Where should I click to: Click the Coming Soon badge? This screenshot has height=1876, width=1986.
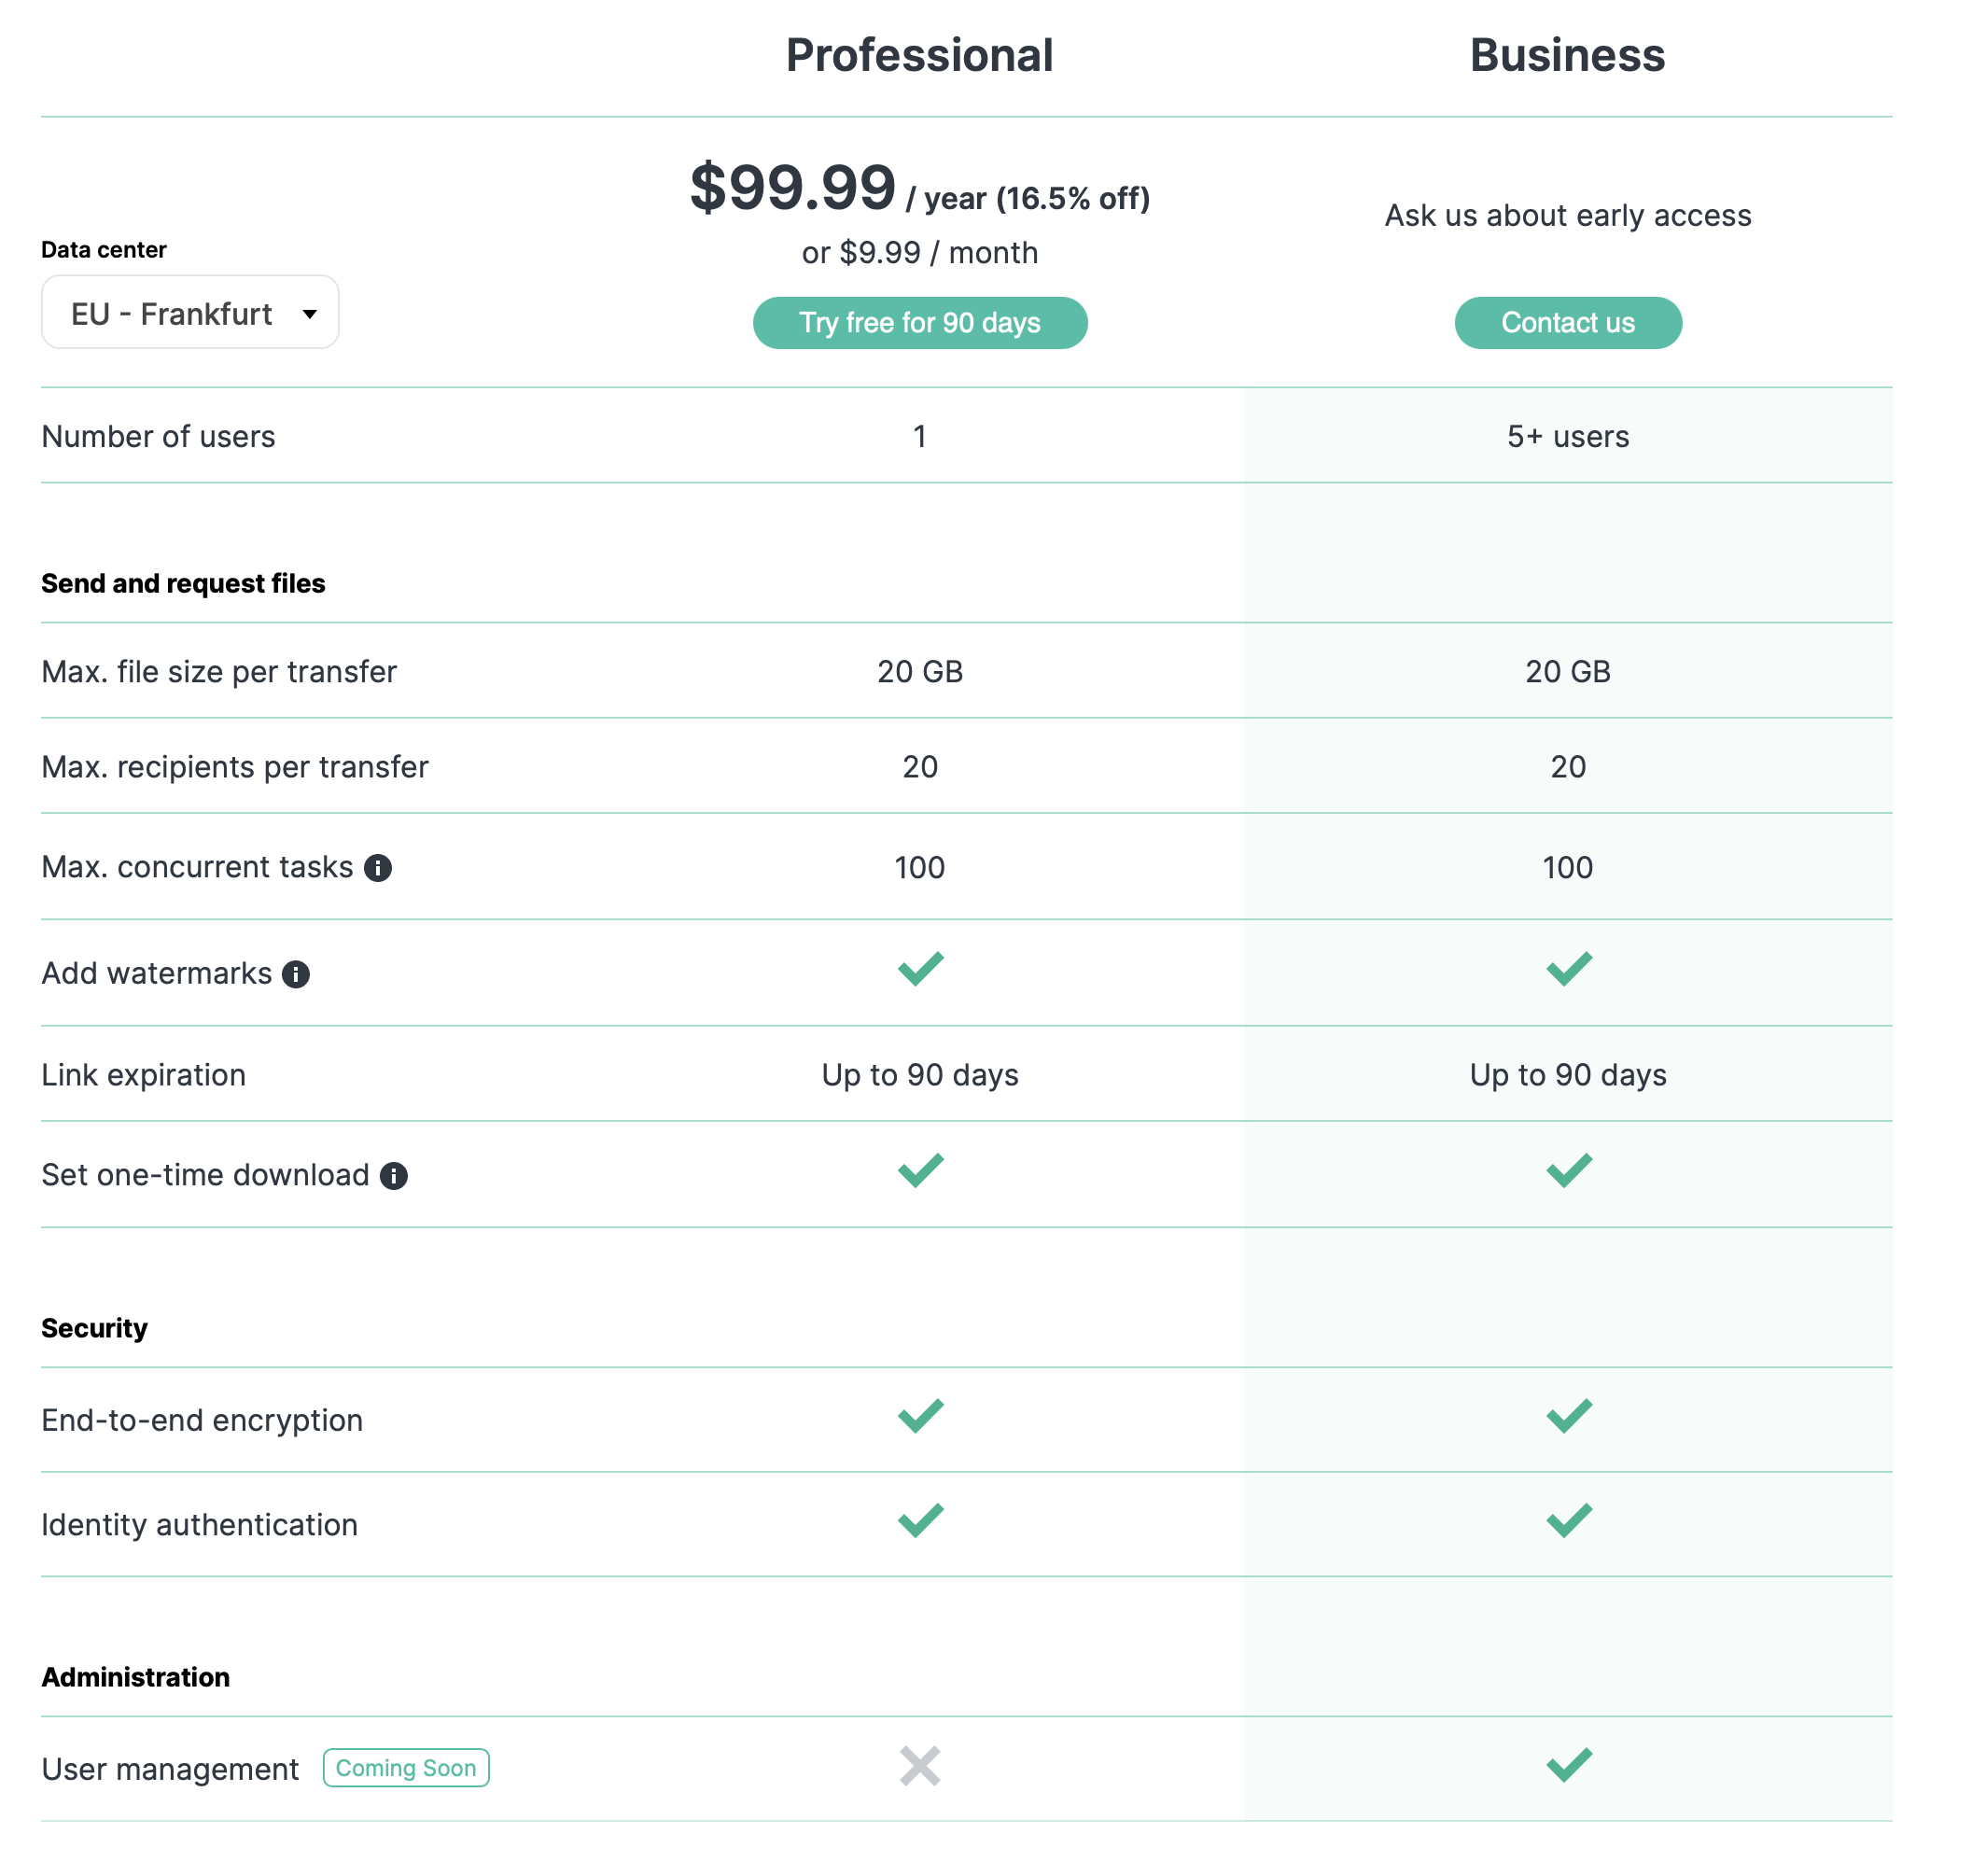pos(406,1768)
